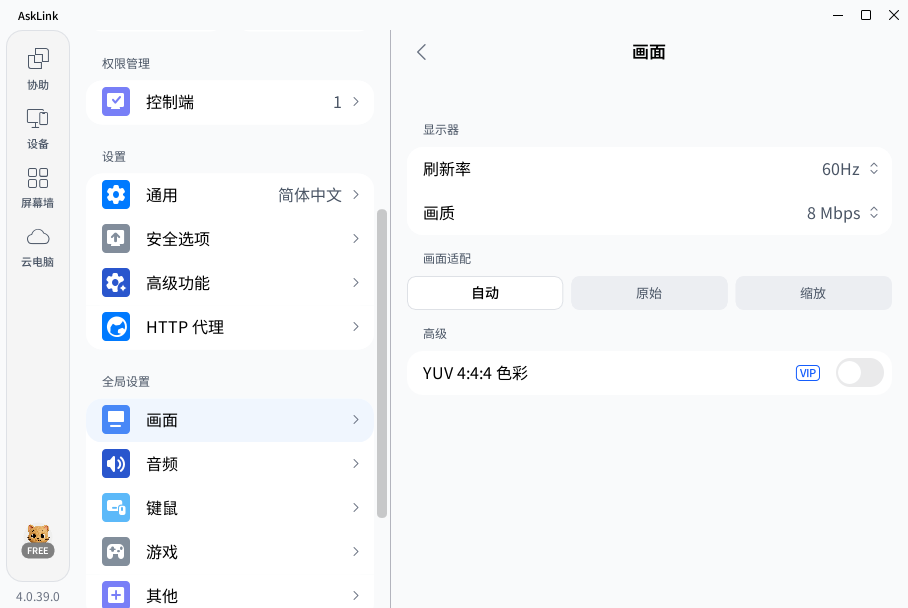908x608 pixels.
Task: Open the 安全选项 settings label
Action: (178, 239)
